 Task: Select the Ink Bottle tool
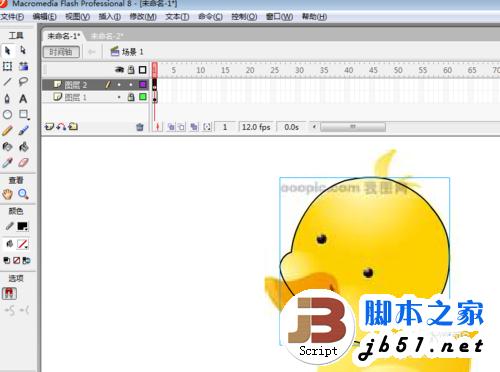(x=7, y=147)
